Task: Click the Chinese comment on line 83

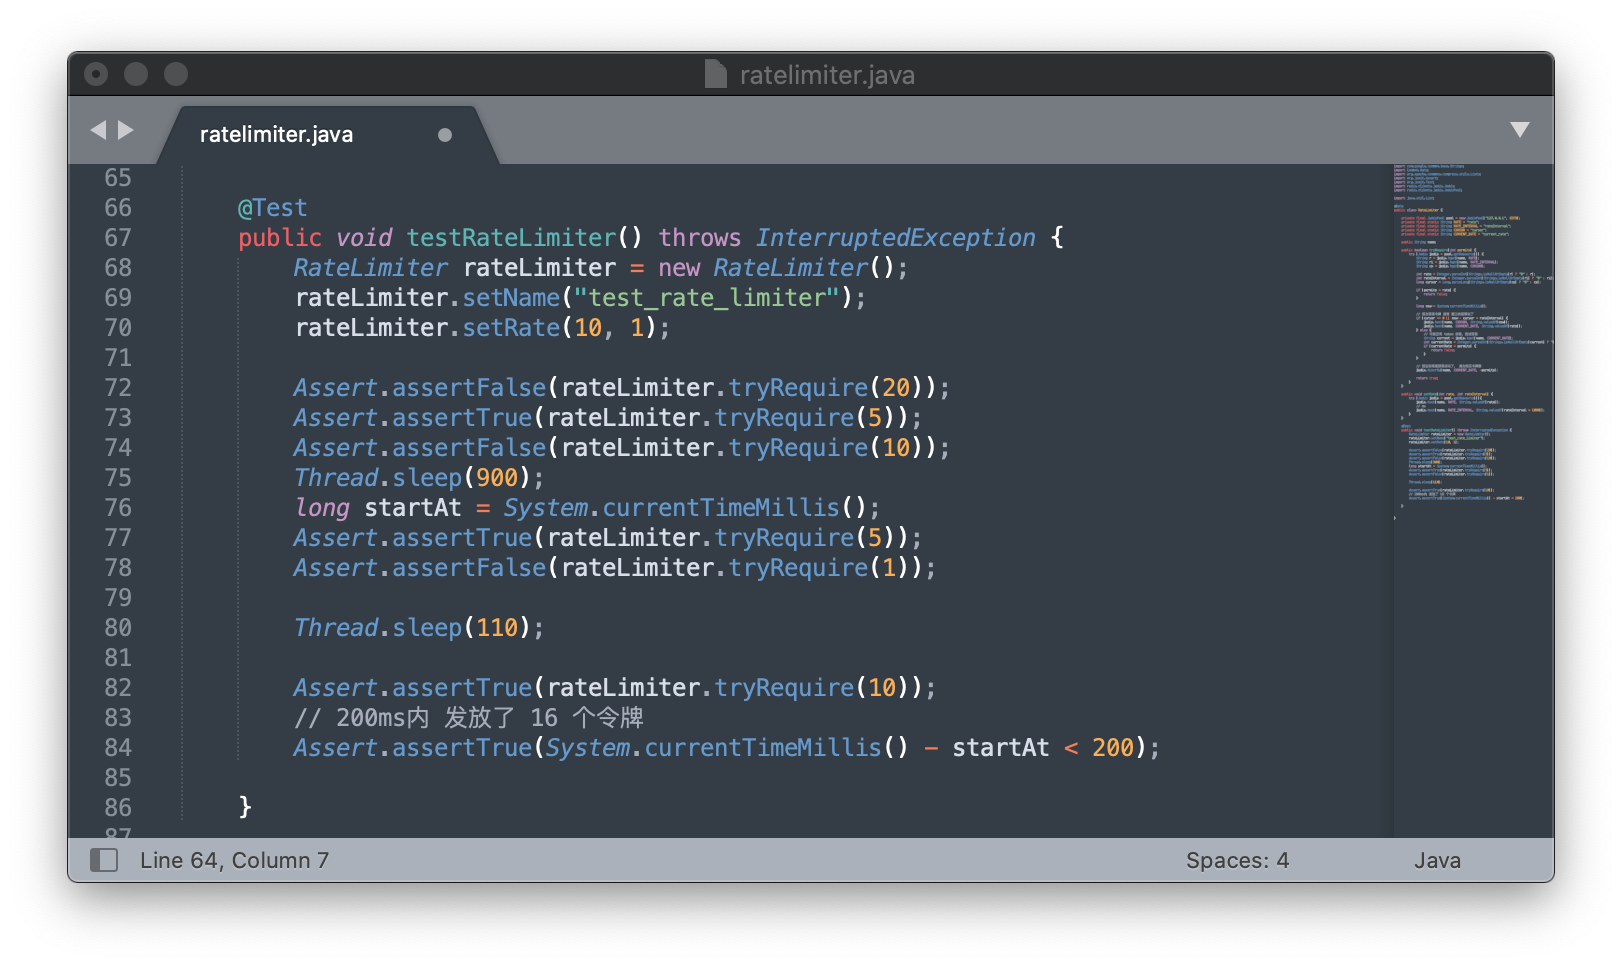Action: pos(469,718)
